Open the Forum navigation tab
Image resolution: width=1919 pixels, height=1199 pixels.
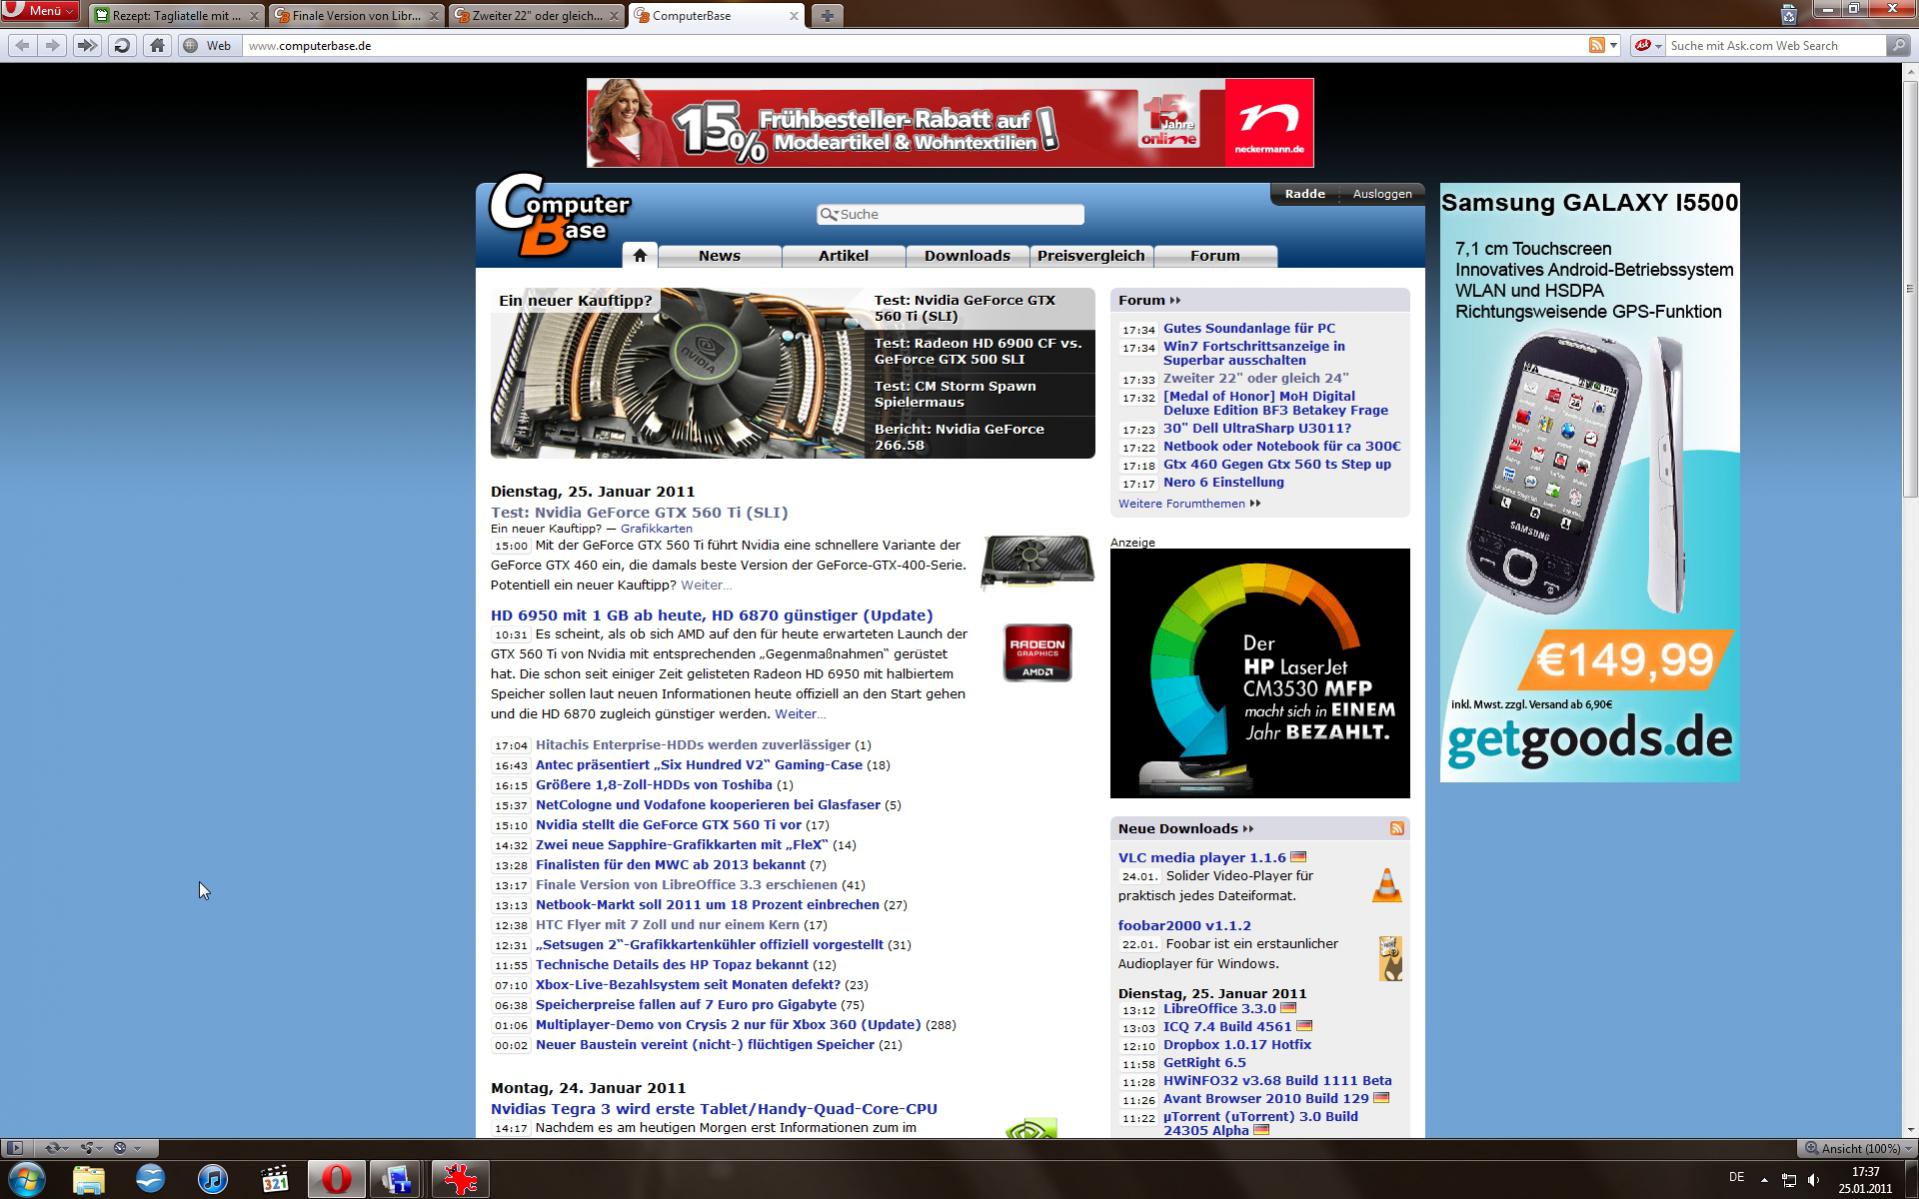1215,256
